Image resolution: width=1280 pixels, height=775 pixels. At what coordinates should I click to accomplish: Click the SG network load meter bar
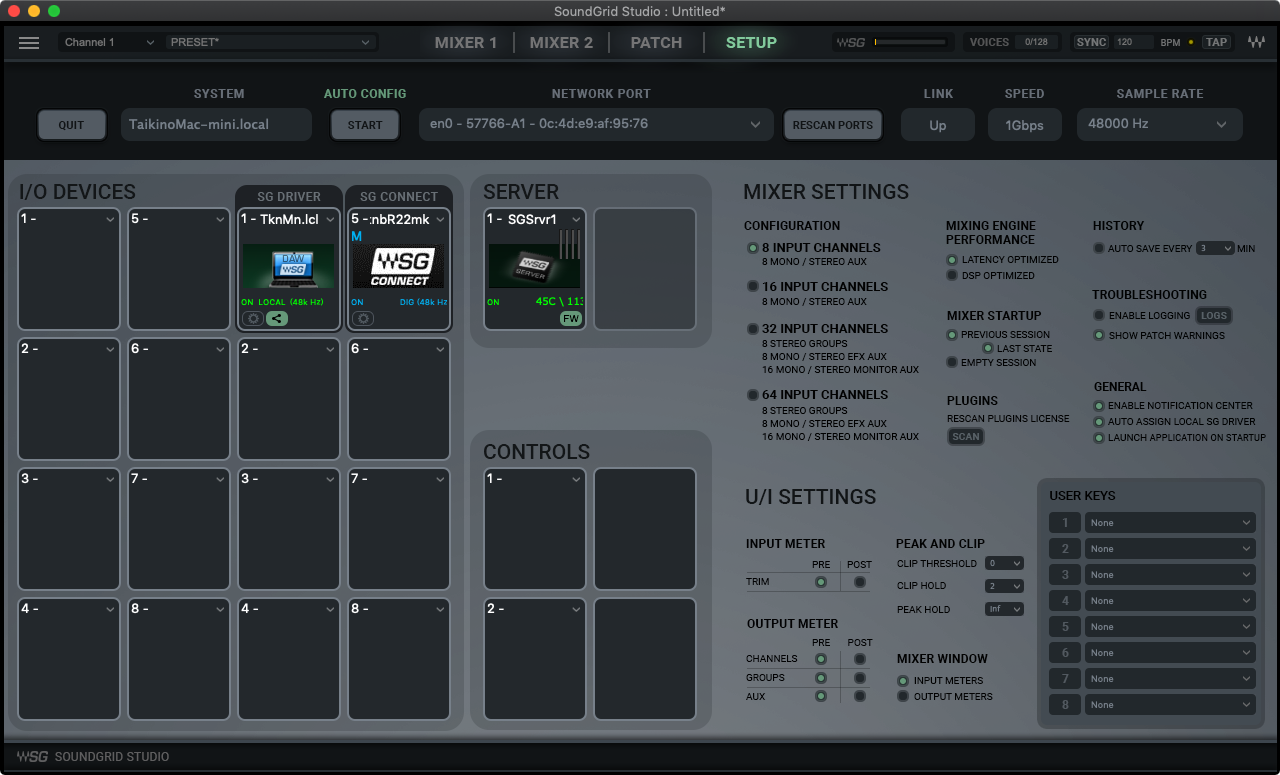911,42
